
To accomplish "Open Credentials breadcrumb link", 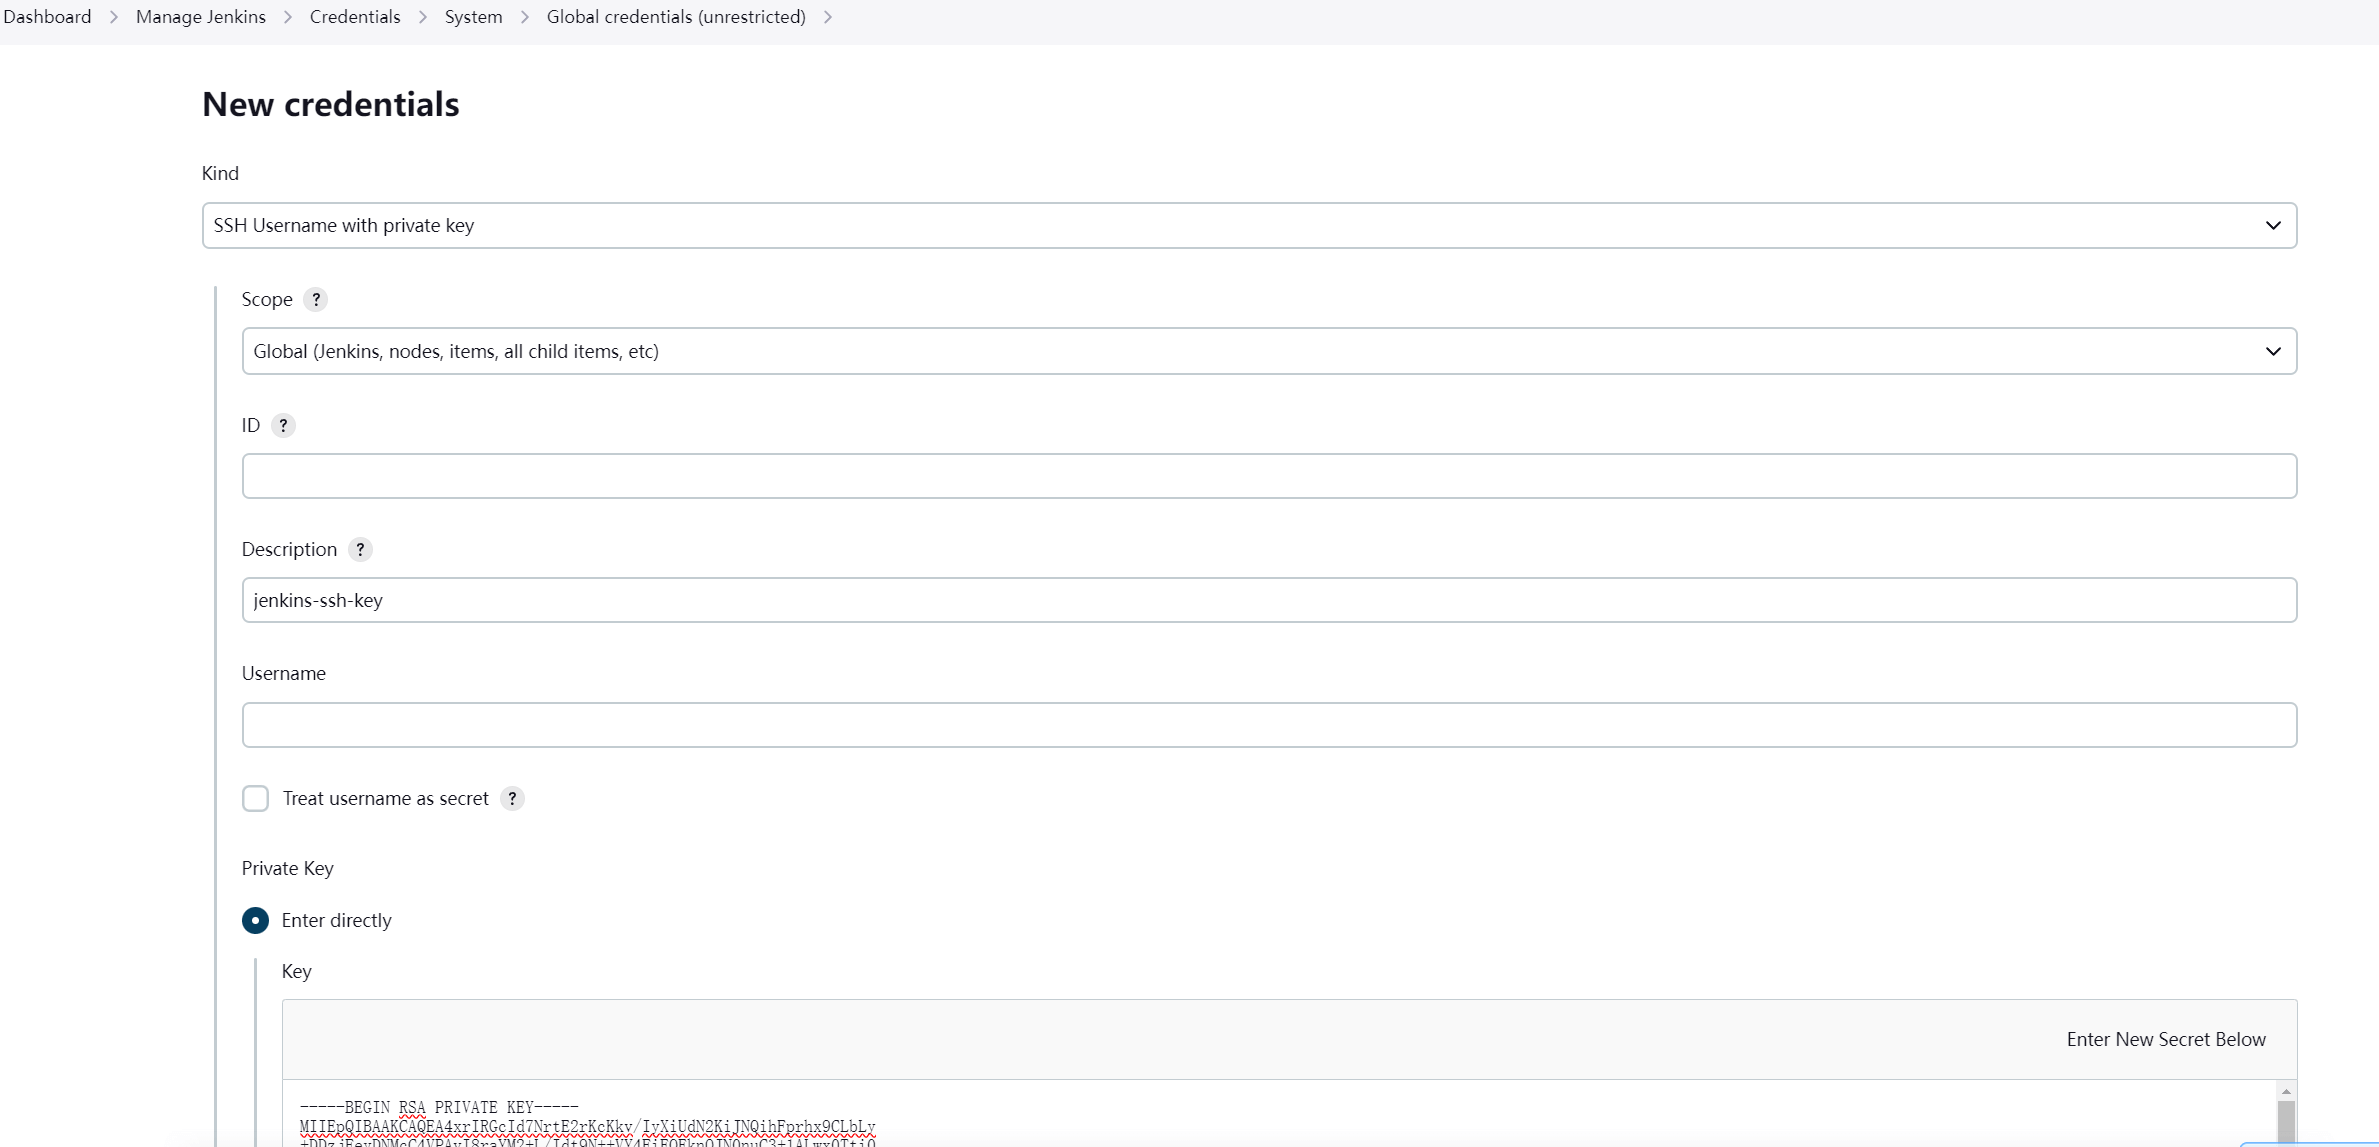I will [x=355, y=17].
